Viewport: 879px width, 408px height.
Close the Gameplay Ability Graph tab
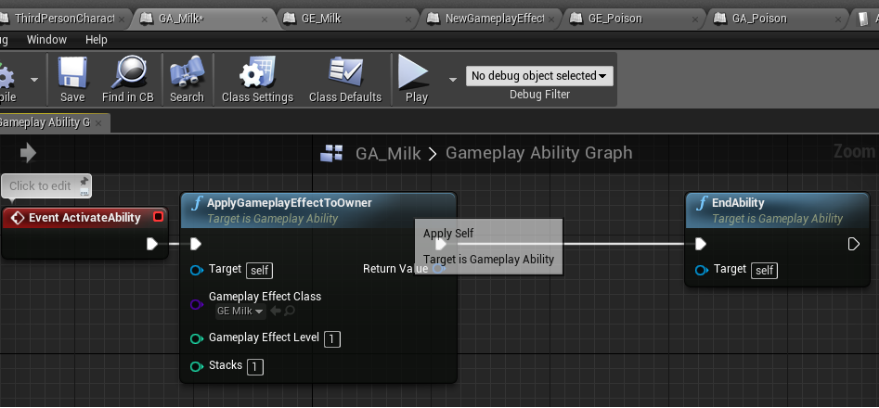(99, 123)
